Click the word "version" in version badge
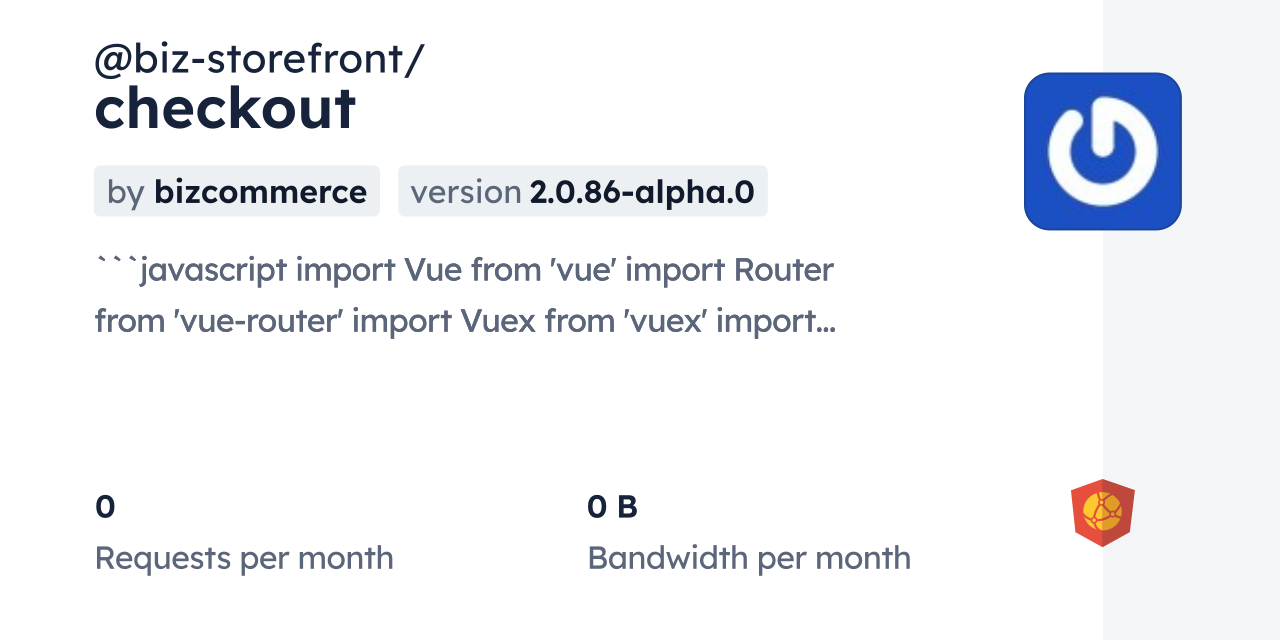 click(465, 192)
